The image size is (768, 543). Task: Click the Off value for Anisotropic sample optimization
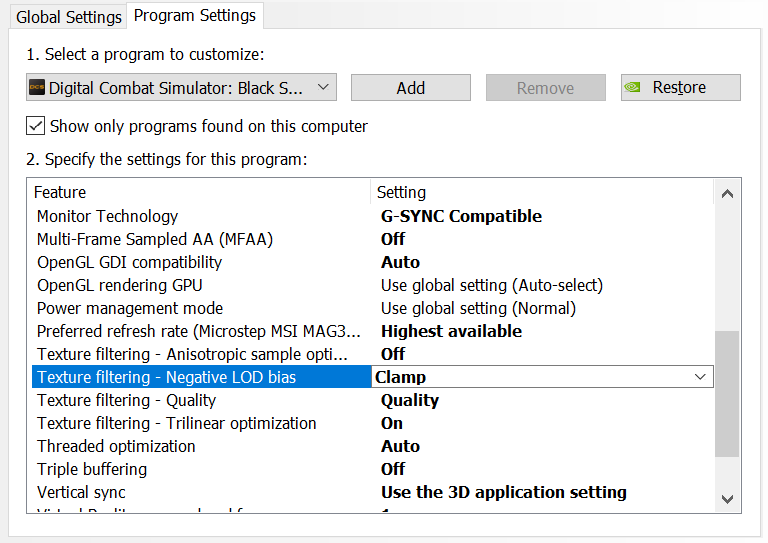[393, 354]
